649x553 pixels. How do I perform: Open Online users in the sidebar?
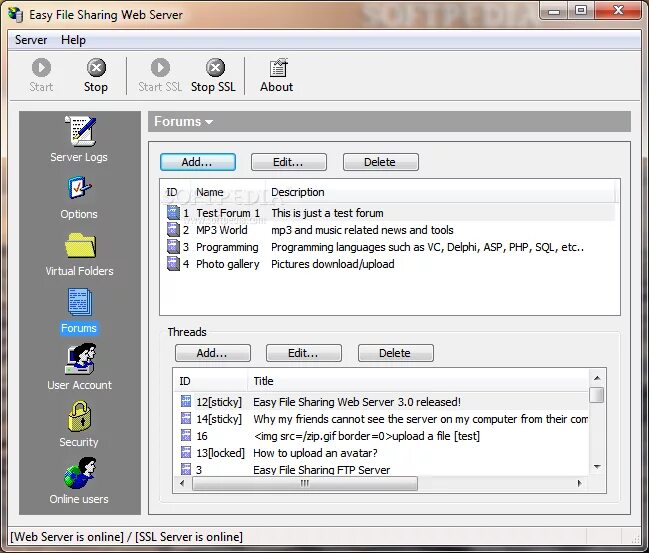[80, 473]
